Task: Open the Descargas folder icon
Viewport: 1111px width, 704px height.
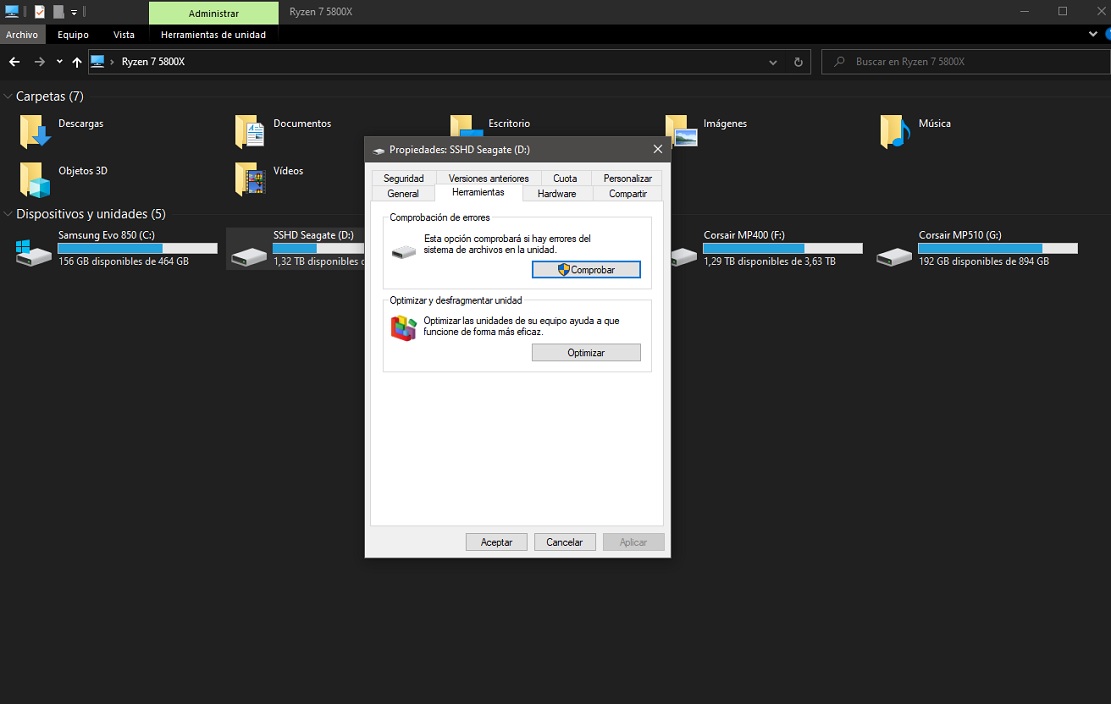Action: (x=34, y=131)
